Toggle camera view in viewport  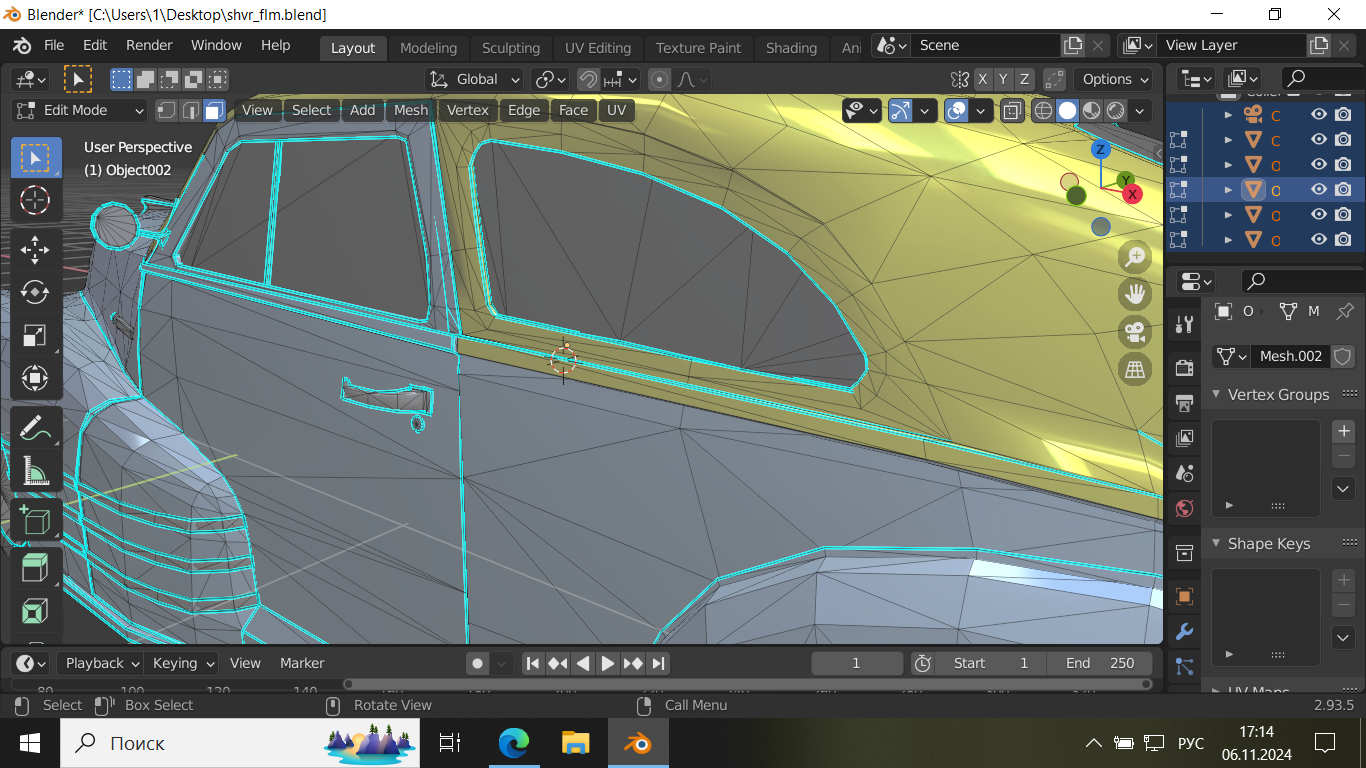click(x=1134, y=331)
